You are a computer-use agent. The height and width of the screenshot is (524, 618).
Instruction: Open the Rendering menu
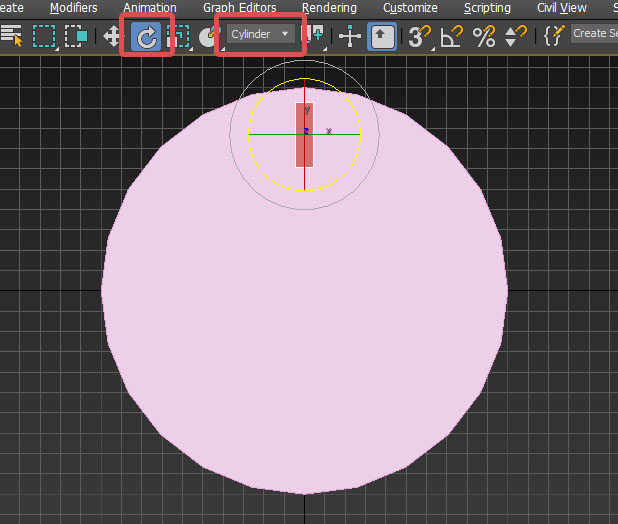(x=329, y=8)
